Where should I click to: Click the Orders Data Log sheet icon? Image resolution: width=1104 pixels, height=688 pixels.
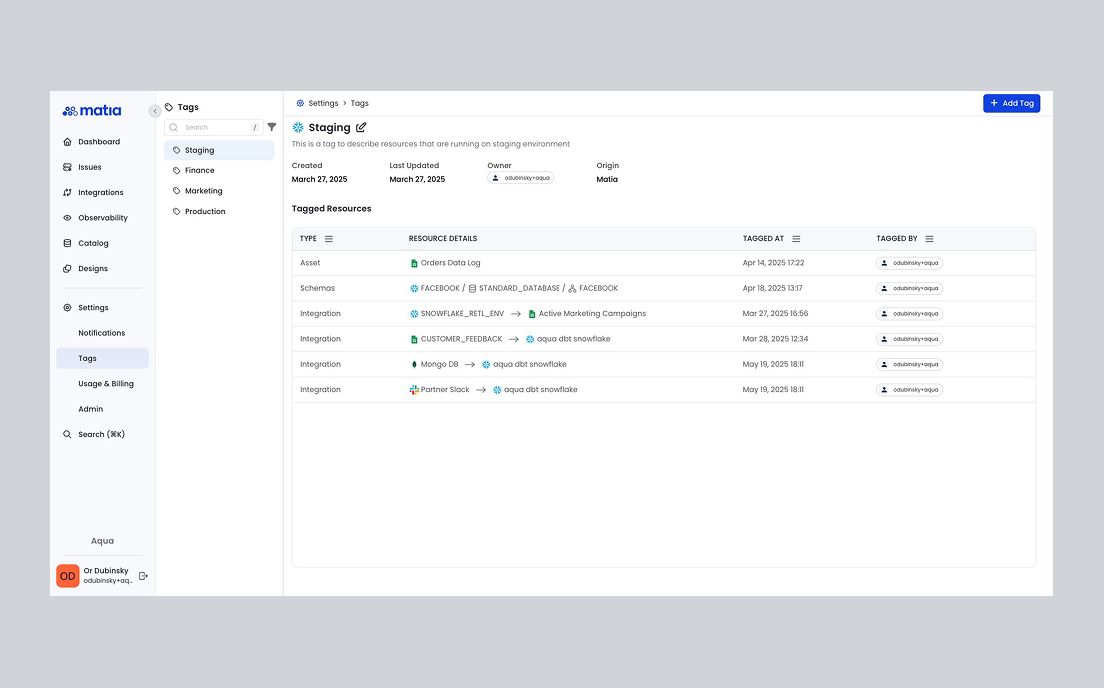coord(414,263)
